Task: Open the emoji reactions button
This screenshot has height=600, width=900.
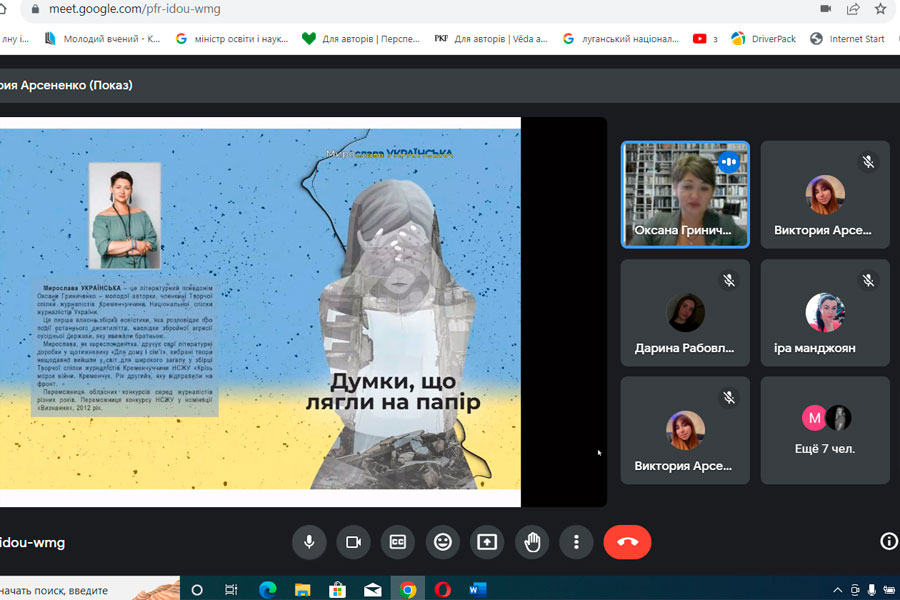Action: tap(442, 542)
